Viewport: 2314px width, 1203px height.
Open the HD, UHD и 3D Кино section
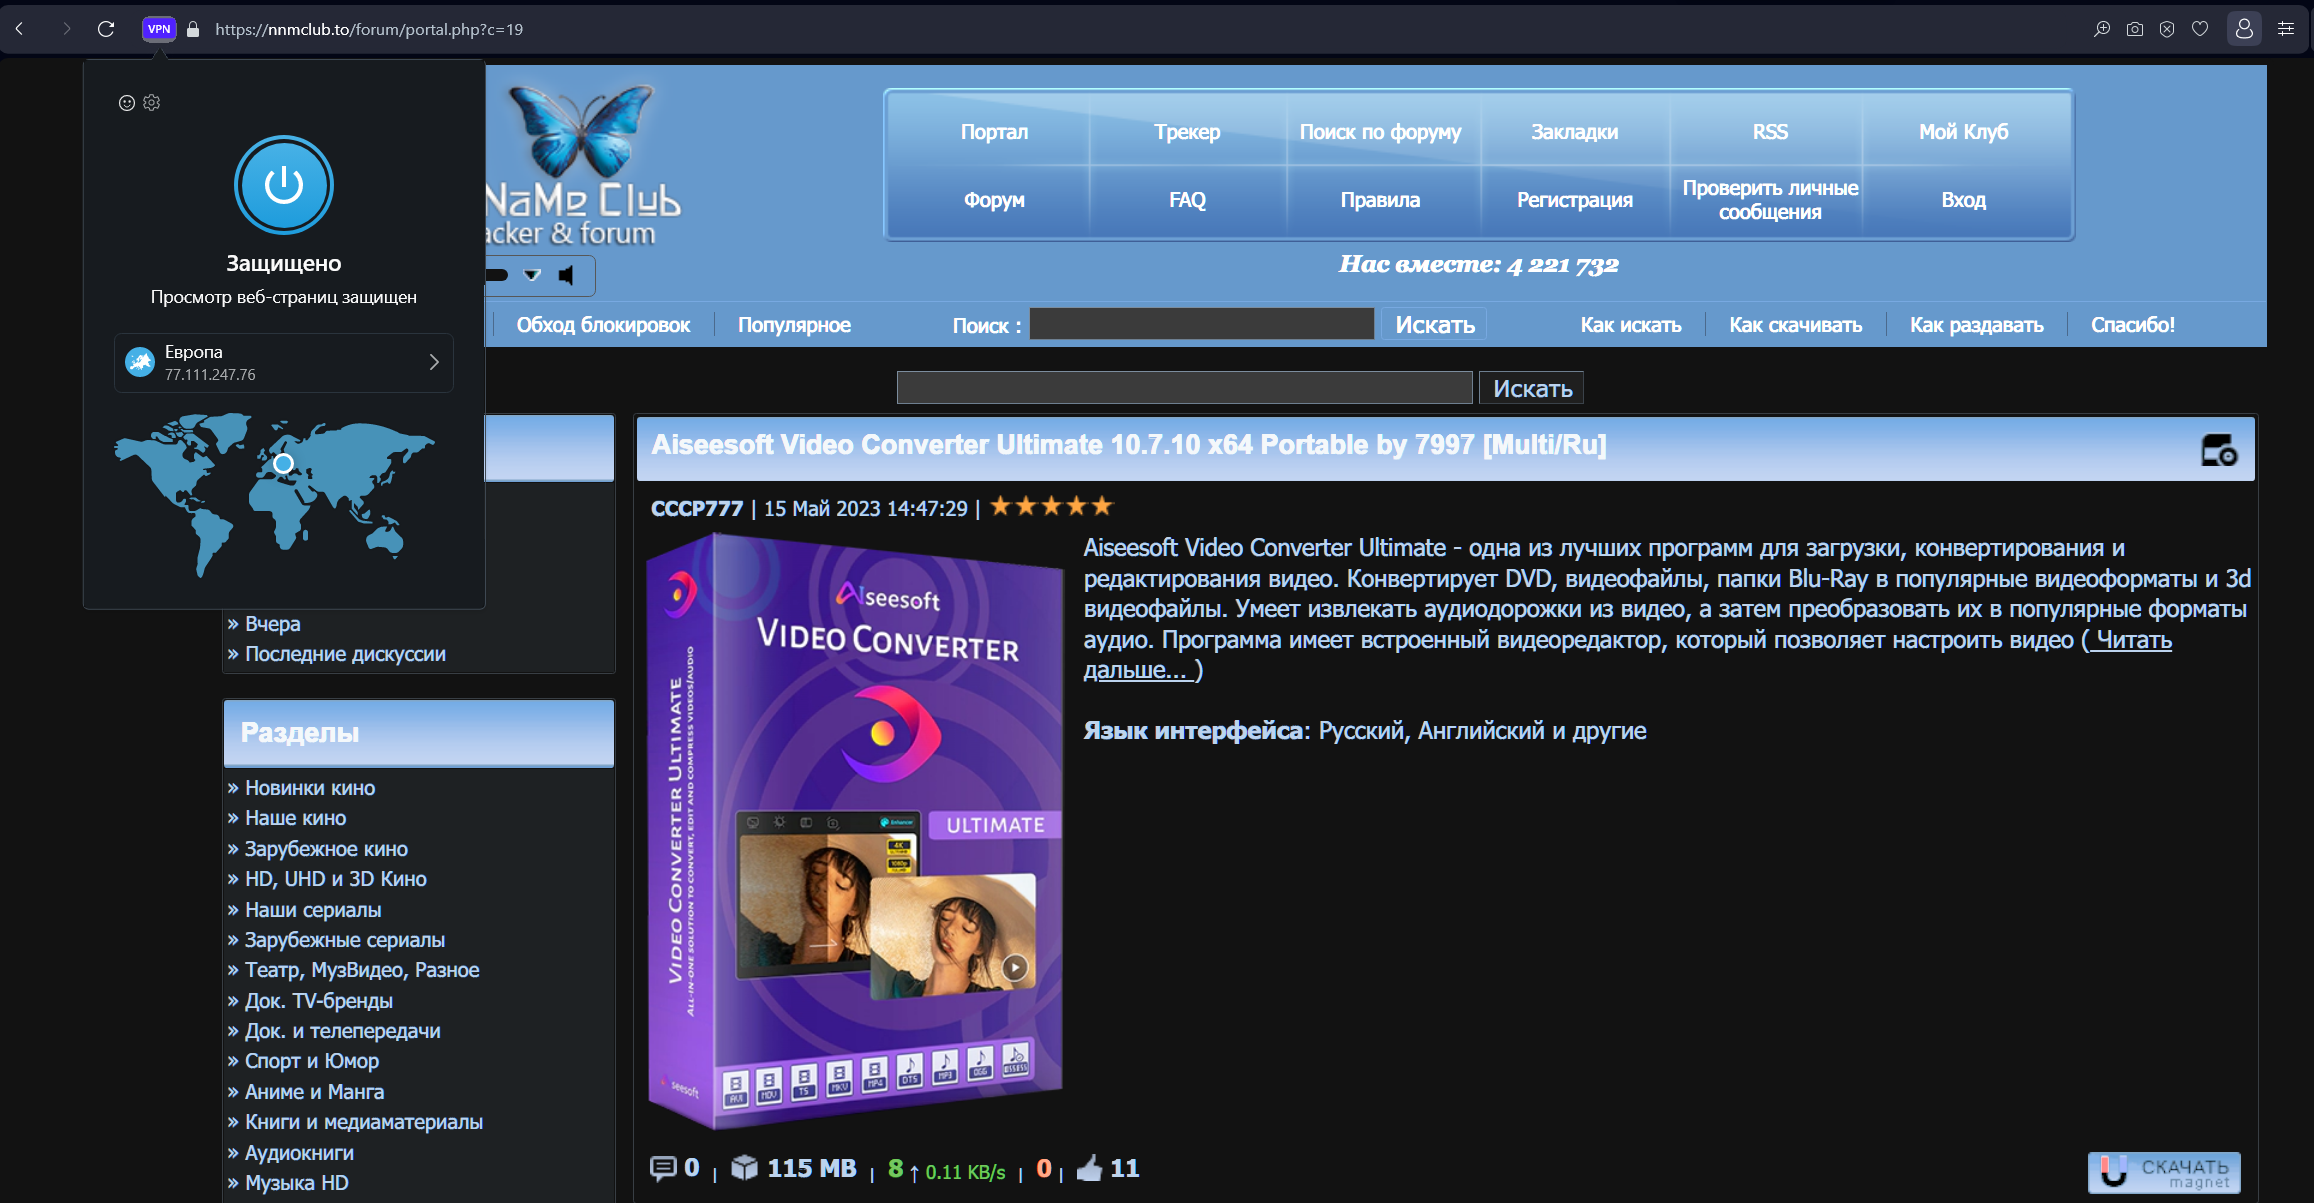tap(336, 879)
